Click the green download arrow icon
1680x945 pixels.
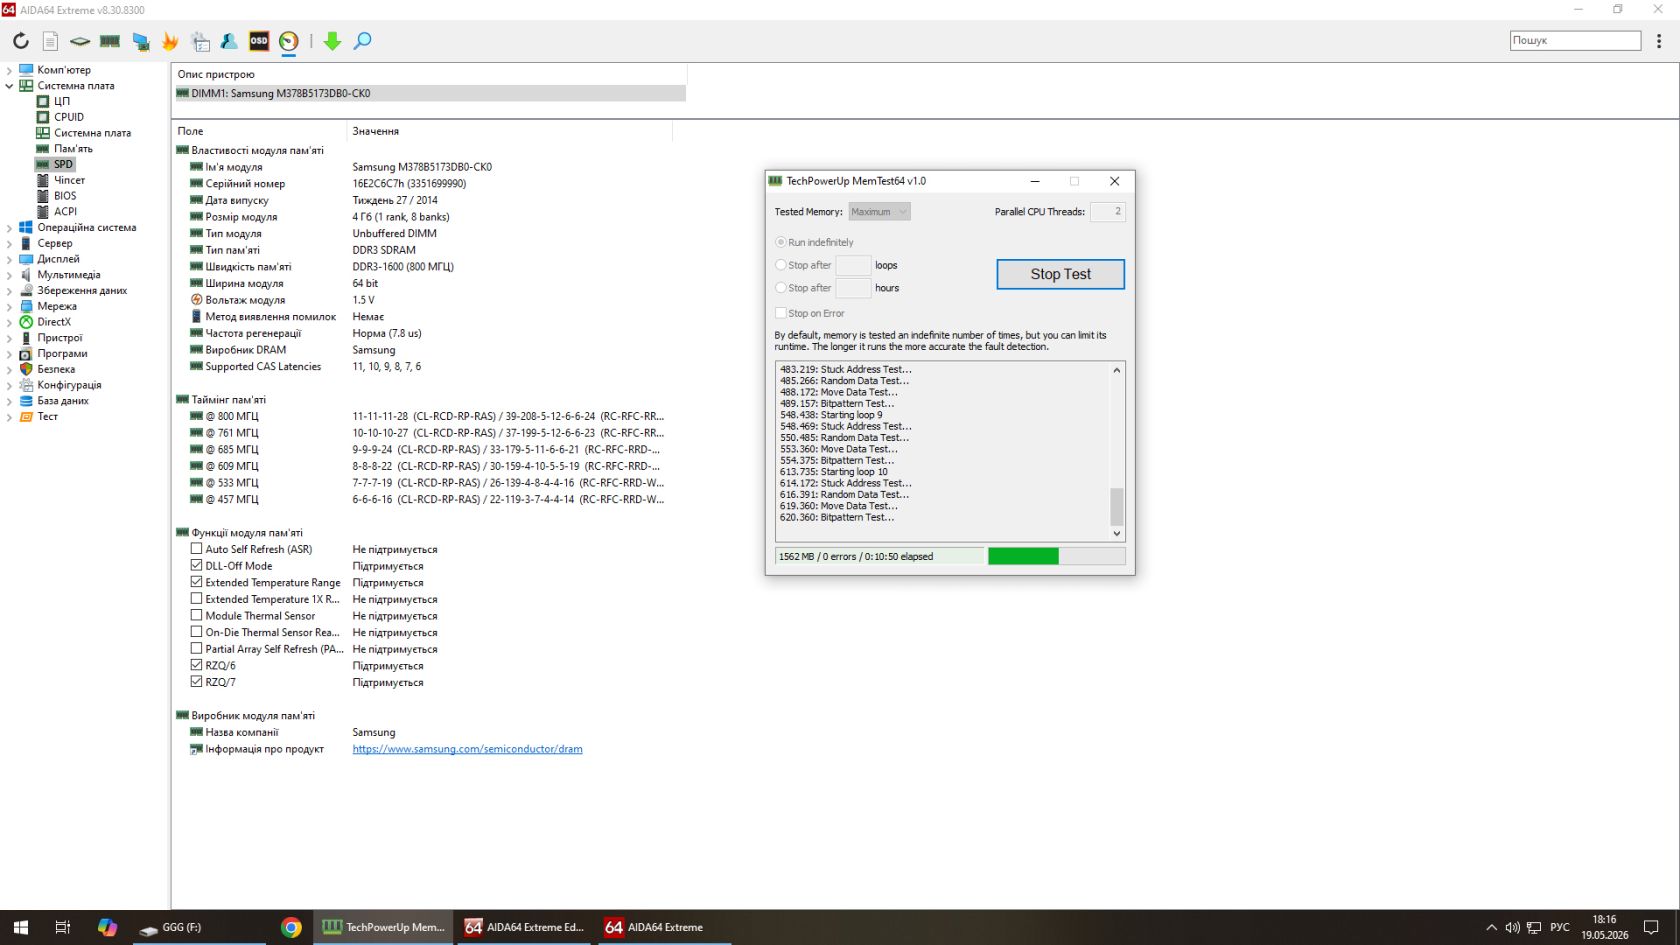click(333, 41)
